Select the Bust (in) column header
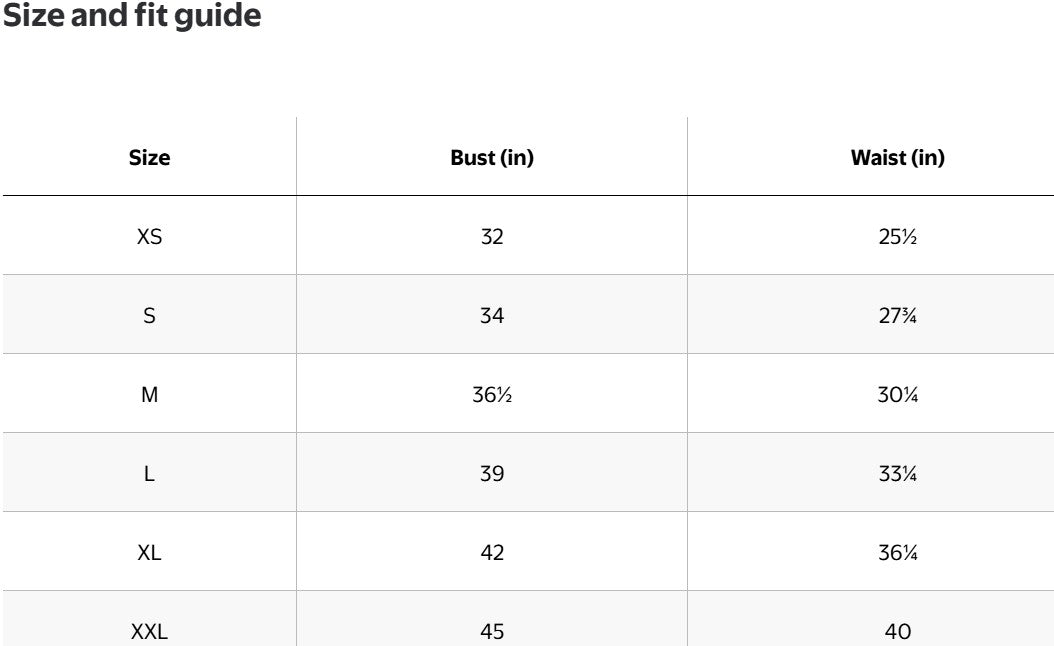The image size is (1054, 646). [x=492, y=158]
